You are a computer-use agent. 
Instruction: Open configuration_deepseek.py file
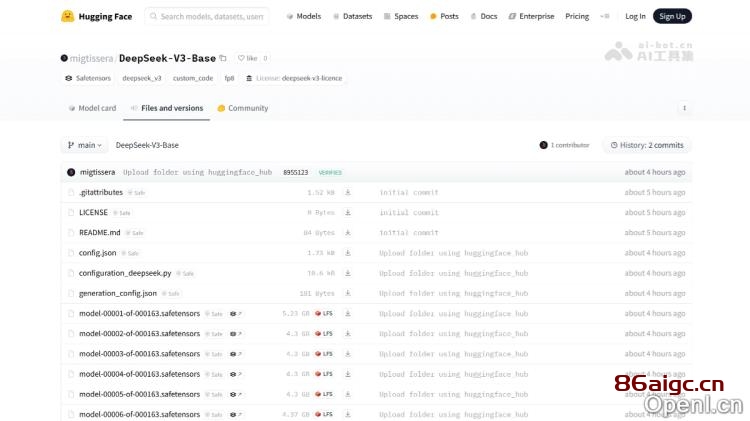pyautogui.click(x=125, y=273)
